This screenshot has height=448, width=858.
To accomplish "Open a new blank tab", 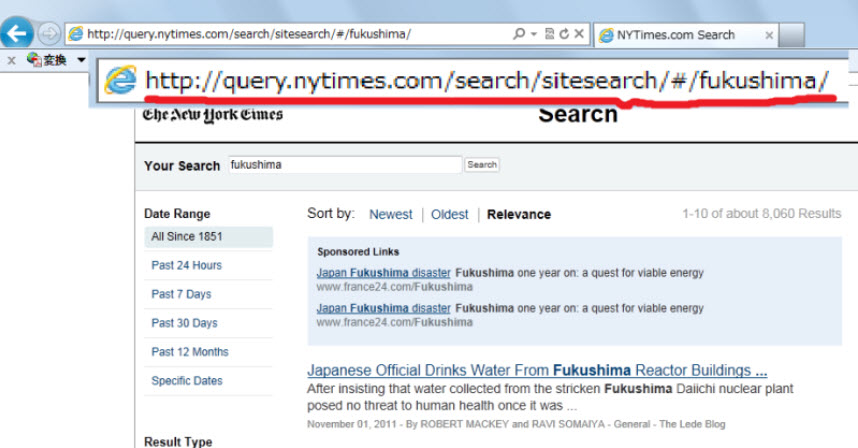I will tap(791, 35).
